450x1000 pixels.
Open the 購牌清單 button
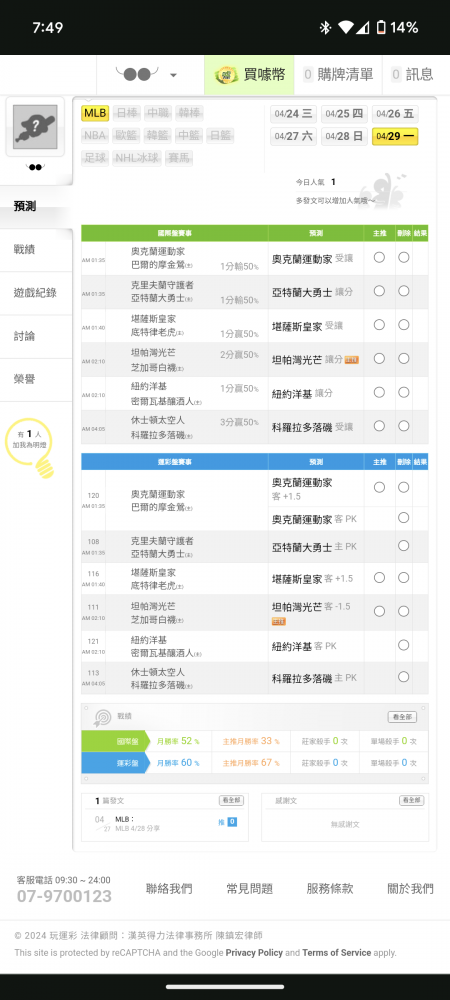click(x=338, y=75)
